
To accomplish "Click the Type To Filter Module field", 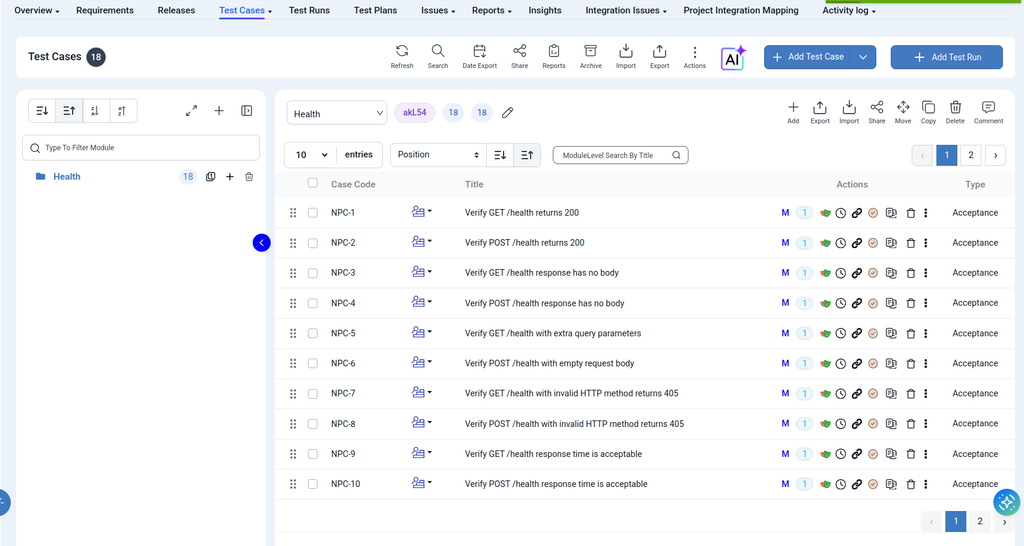I will point(141,148).
